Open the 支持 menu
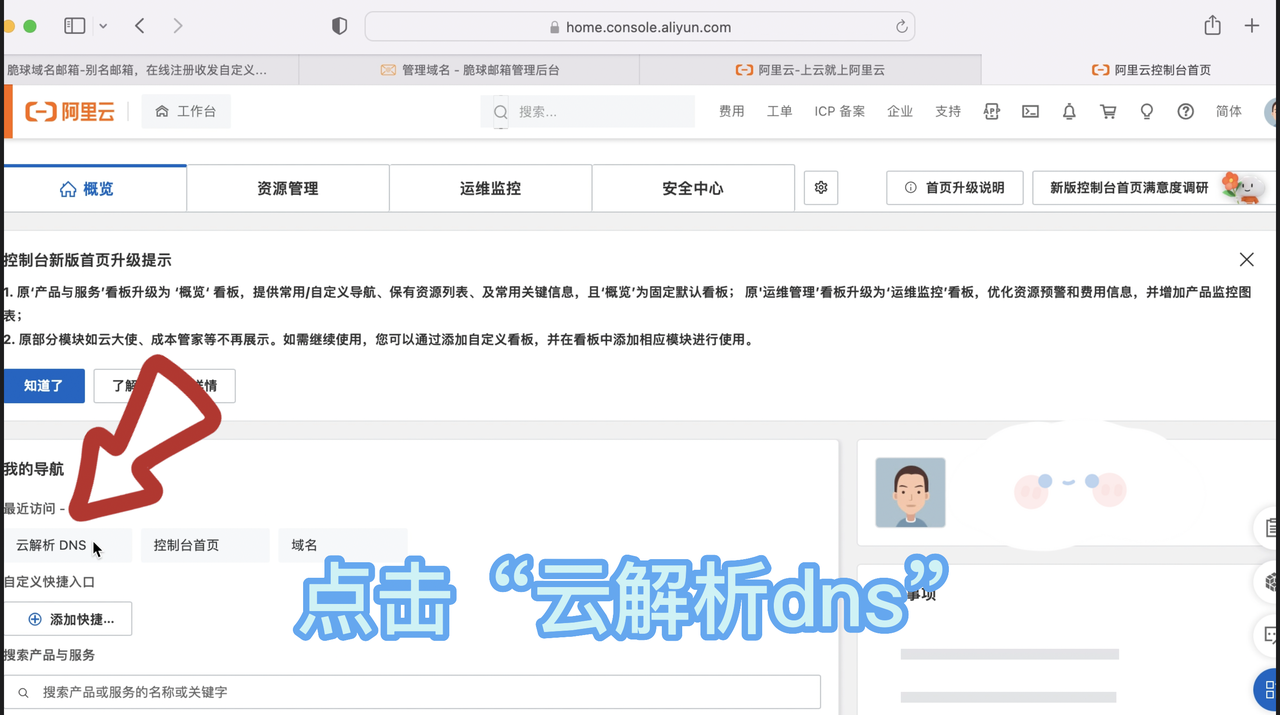This screenshot has height=715, width=1280. tap(948, 111)
